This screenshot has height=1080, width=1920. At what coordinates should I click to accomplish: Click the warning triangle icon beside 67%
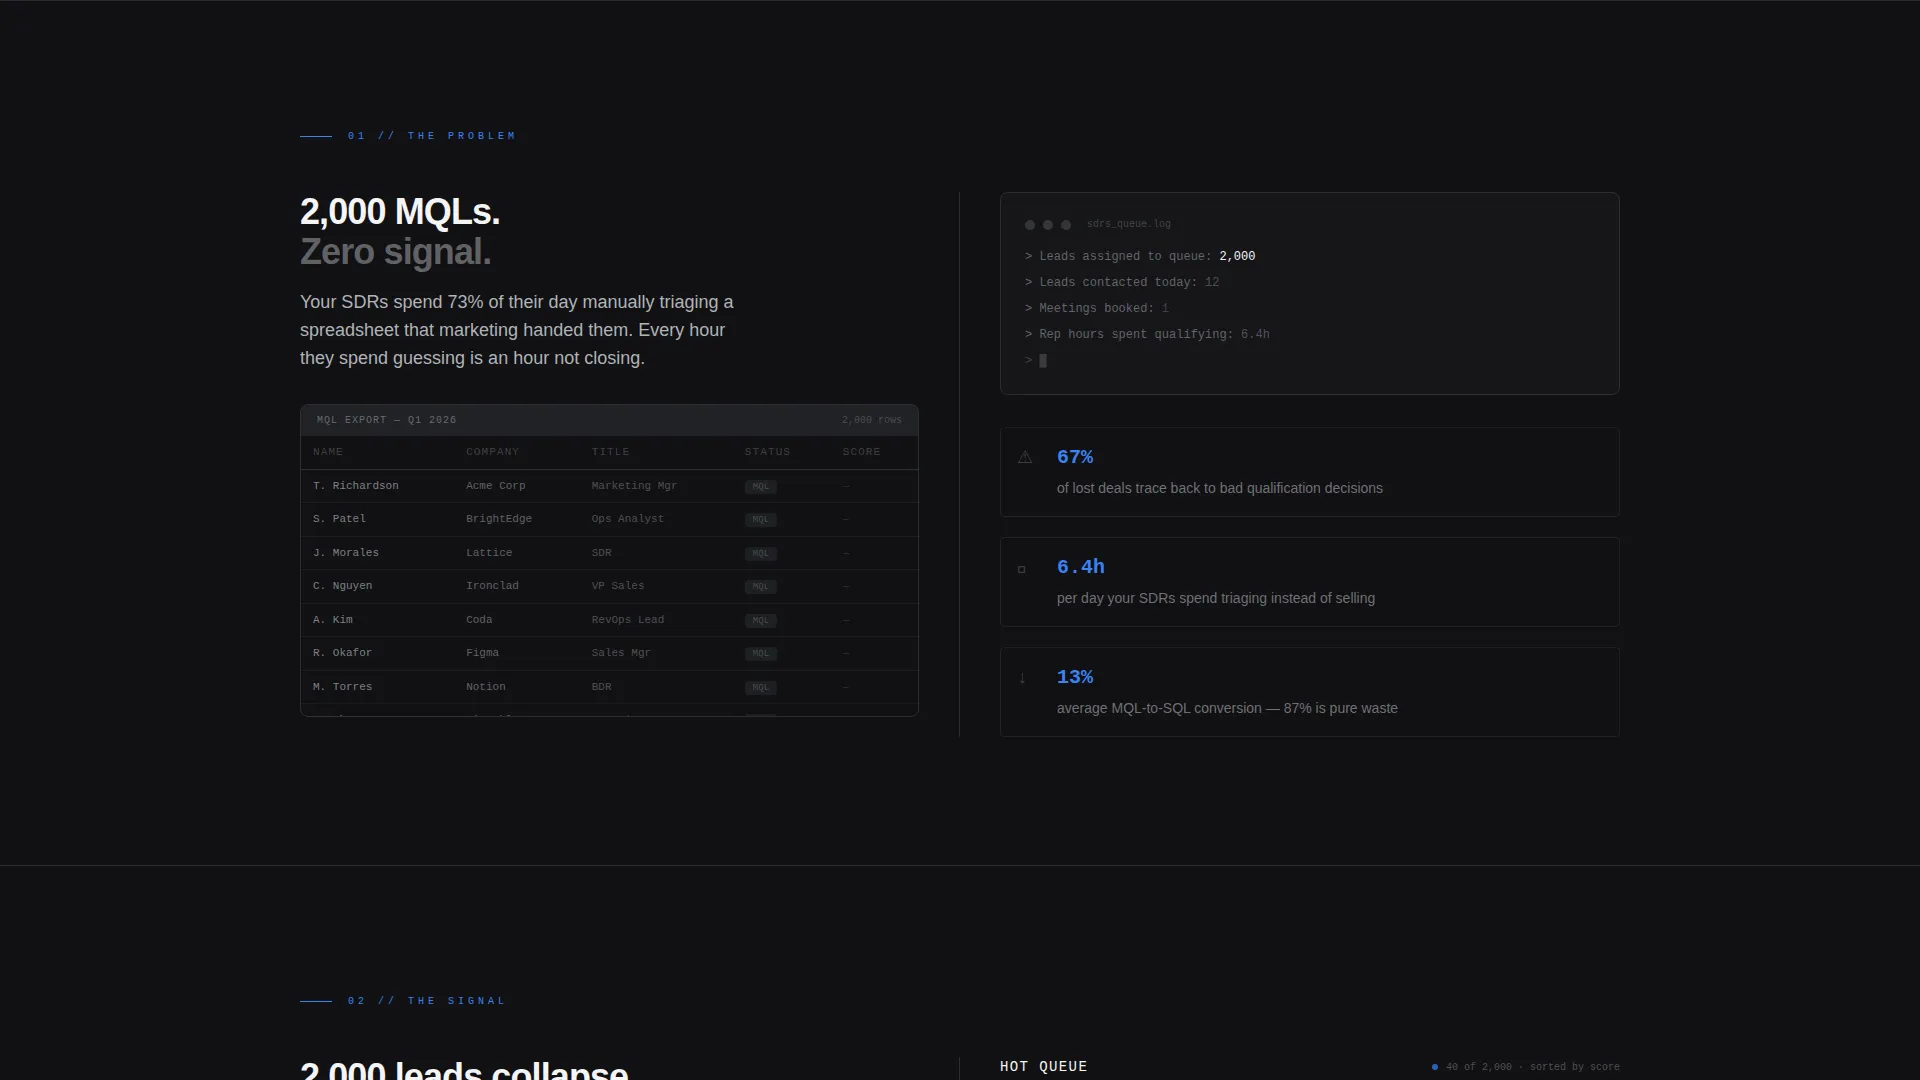point(1025,457)
